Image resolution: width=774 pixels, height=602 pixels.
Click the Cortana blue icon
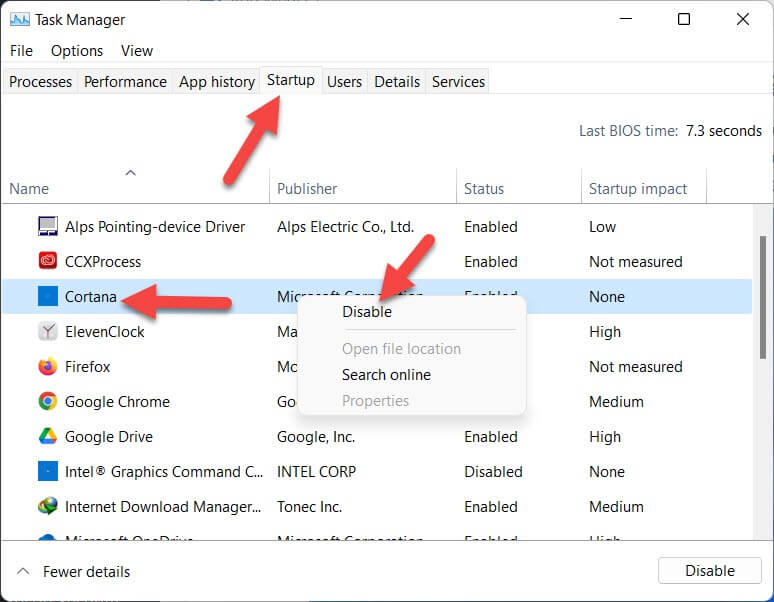tap(47, 297)
